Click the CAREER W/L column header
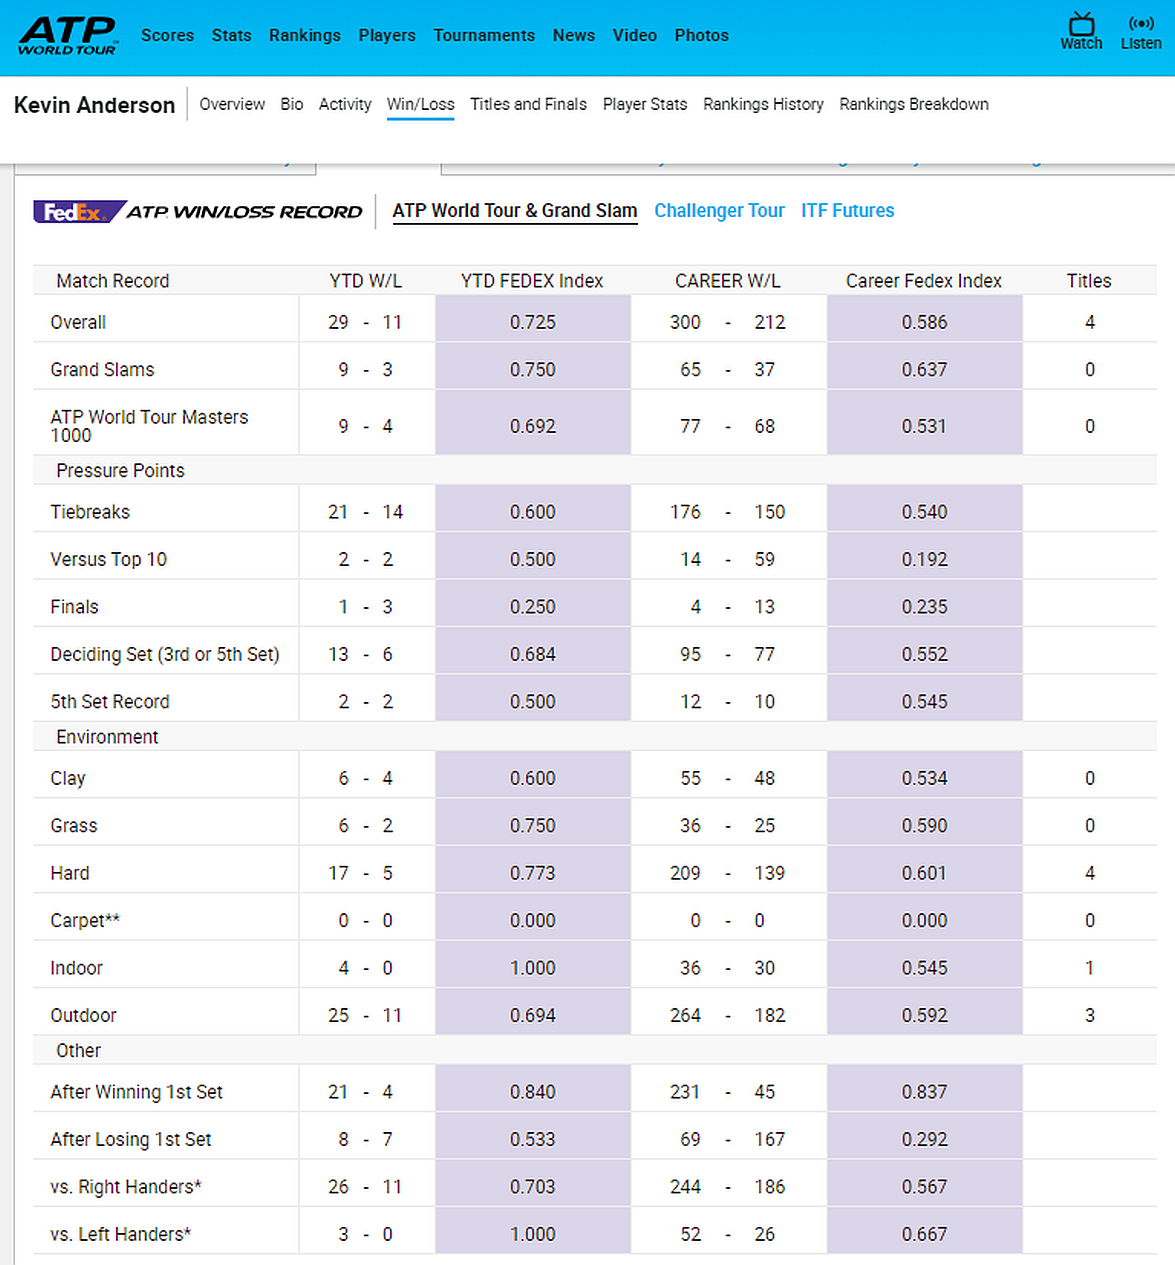 (x=728, y=281)
